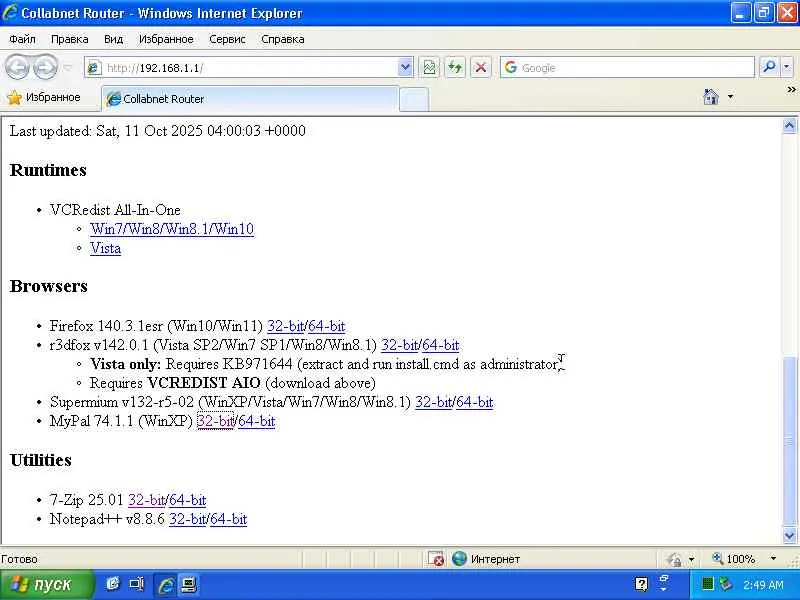Switch to the monitor-icon taskbar button
Viewport: 800px width, 600px height.
188,585
